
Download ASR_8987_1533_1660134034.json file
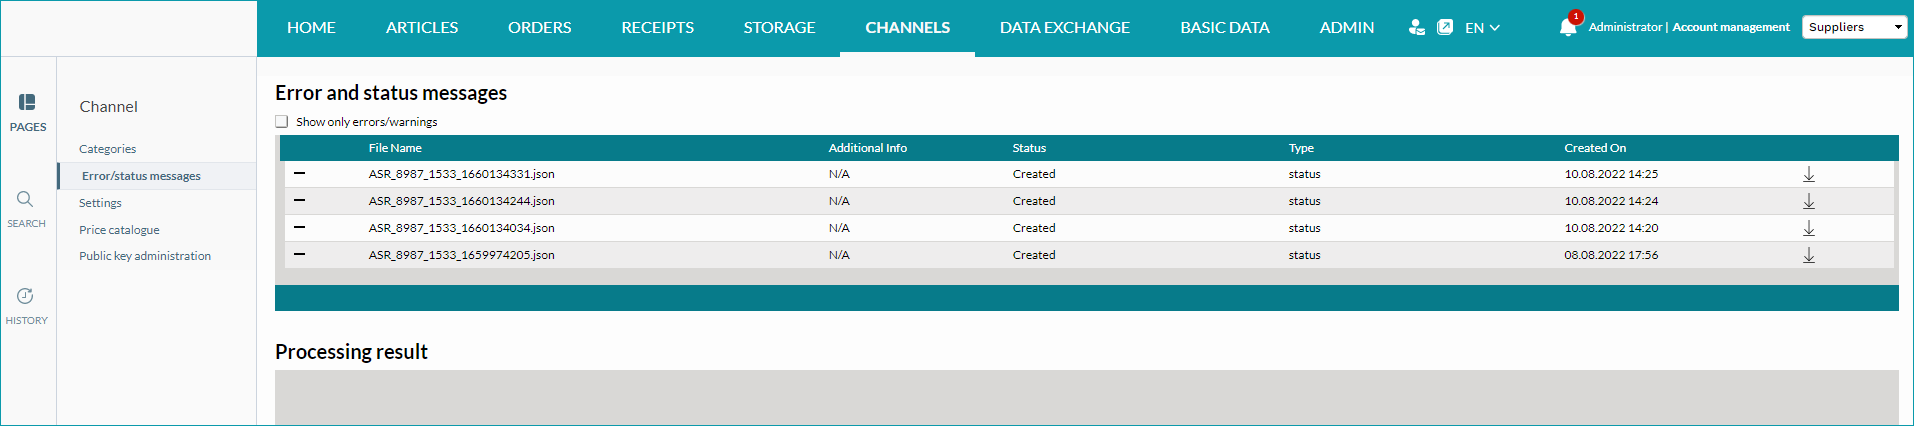click(1809, 228)
